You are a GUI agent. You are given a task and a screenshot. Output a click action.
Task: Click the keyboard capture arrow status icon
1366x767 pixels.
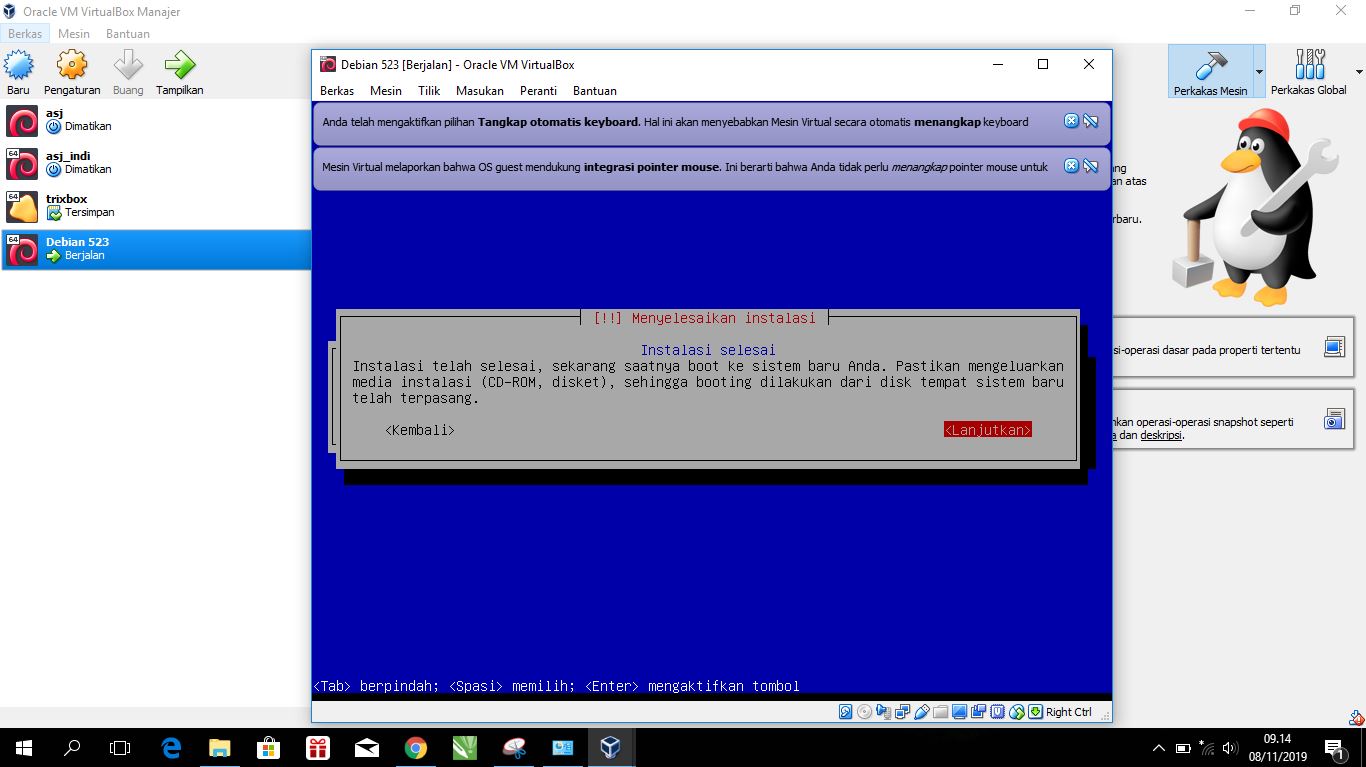[x=1035, y=712]
